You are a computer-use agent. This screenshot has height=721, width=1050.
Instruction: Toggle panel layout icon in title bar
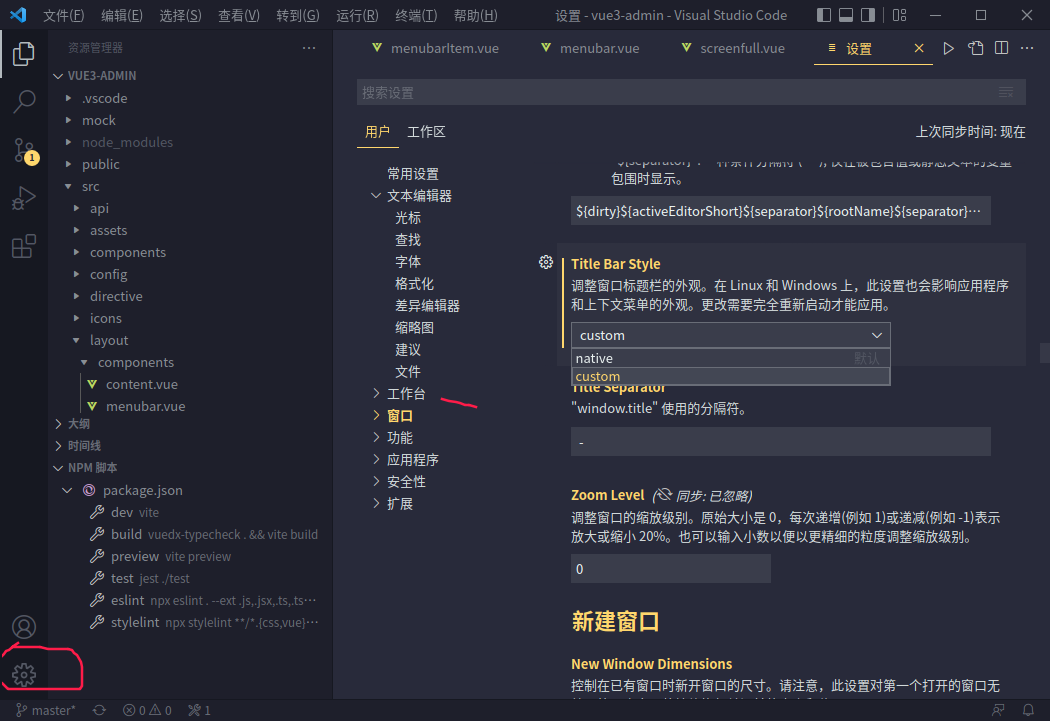coord(846,15)
